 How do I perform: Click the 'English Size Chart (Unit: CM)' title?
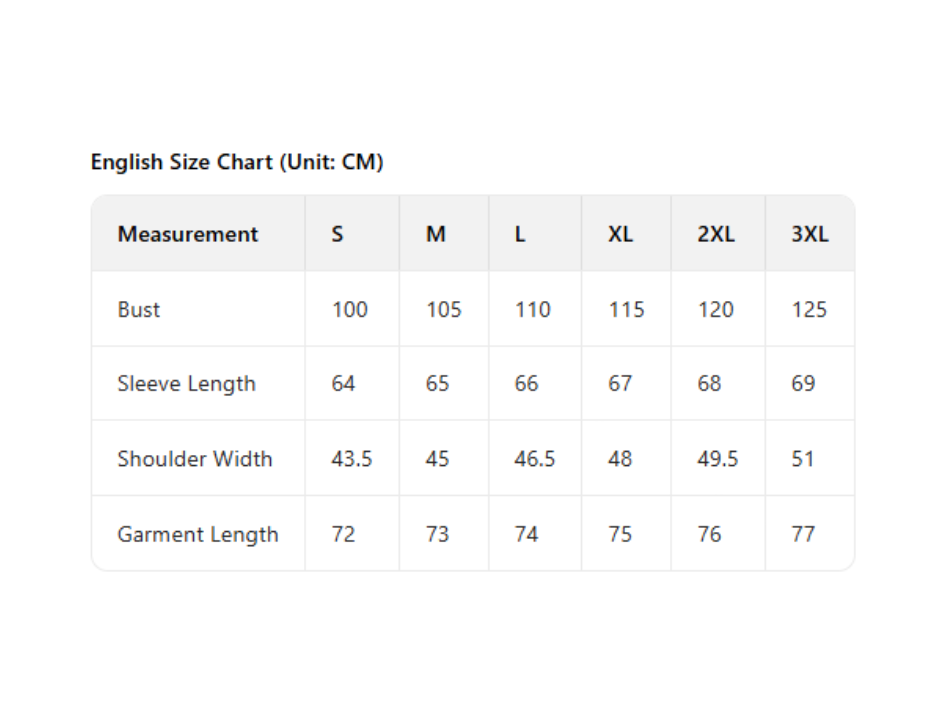tap(237, 162)
